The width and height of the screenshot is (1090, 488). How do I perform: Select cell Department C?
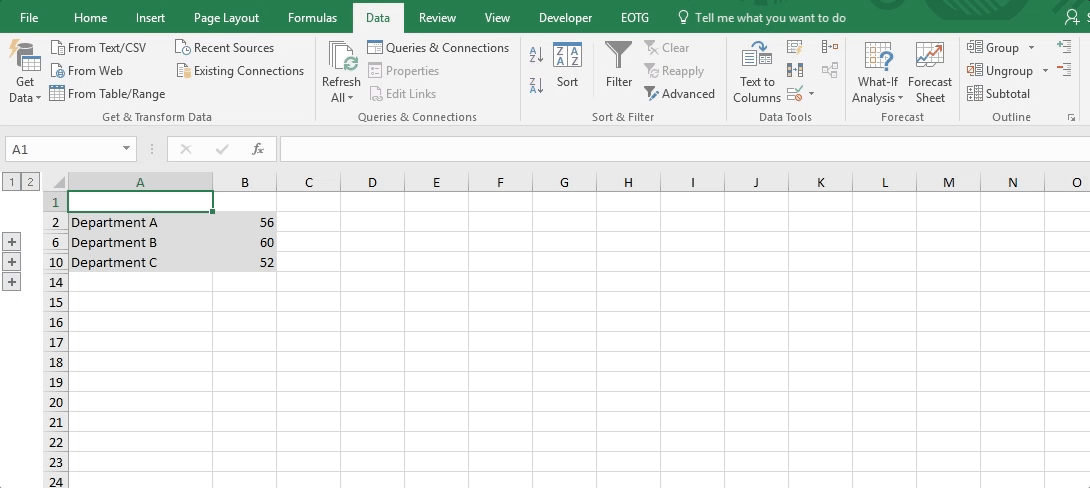pyautogui.click(x=140, y=262)
